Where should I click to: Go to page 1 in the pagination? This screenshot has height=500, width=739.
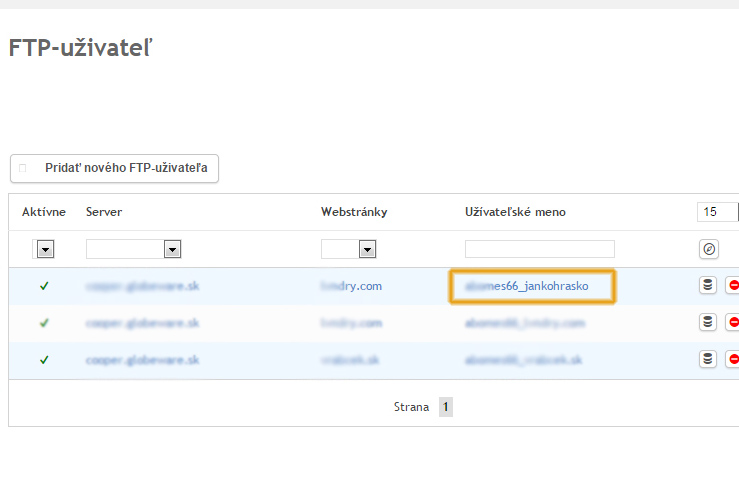[446, 407]
